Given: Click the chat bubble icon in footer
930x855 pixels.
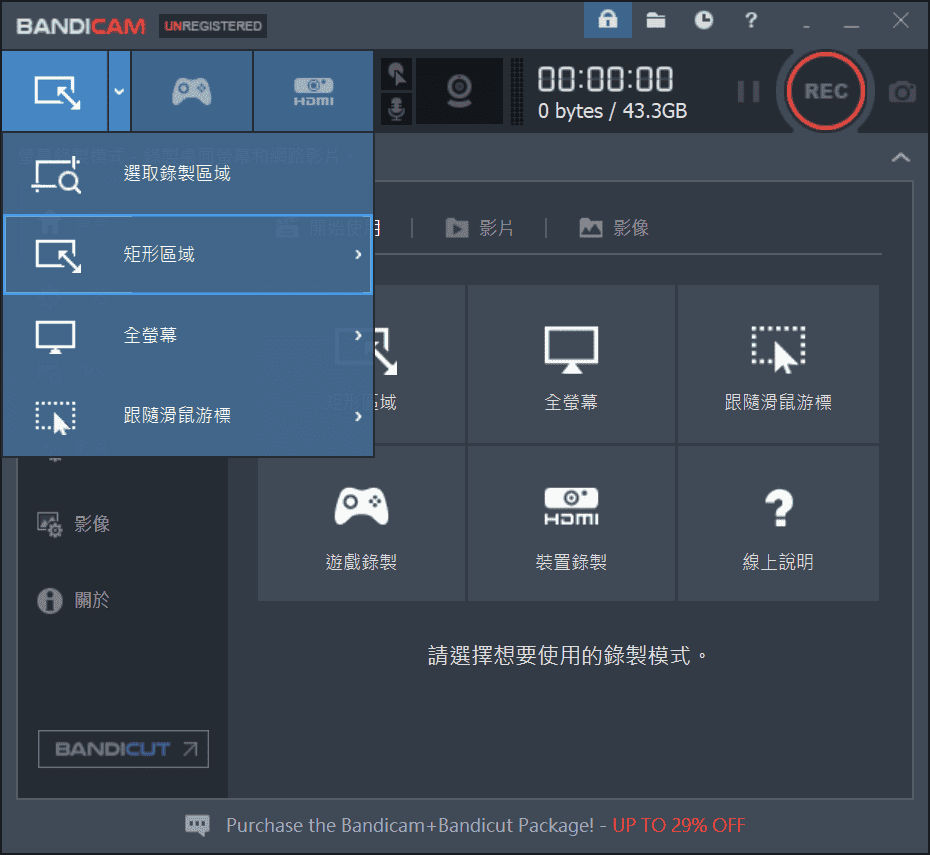Looking at the screenshot, I should [x=197, y=825].
